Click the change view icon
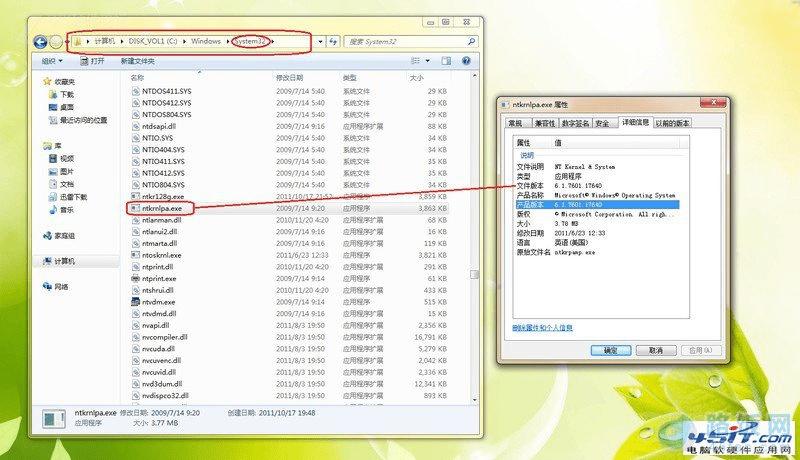 [416, 61]
